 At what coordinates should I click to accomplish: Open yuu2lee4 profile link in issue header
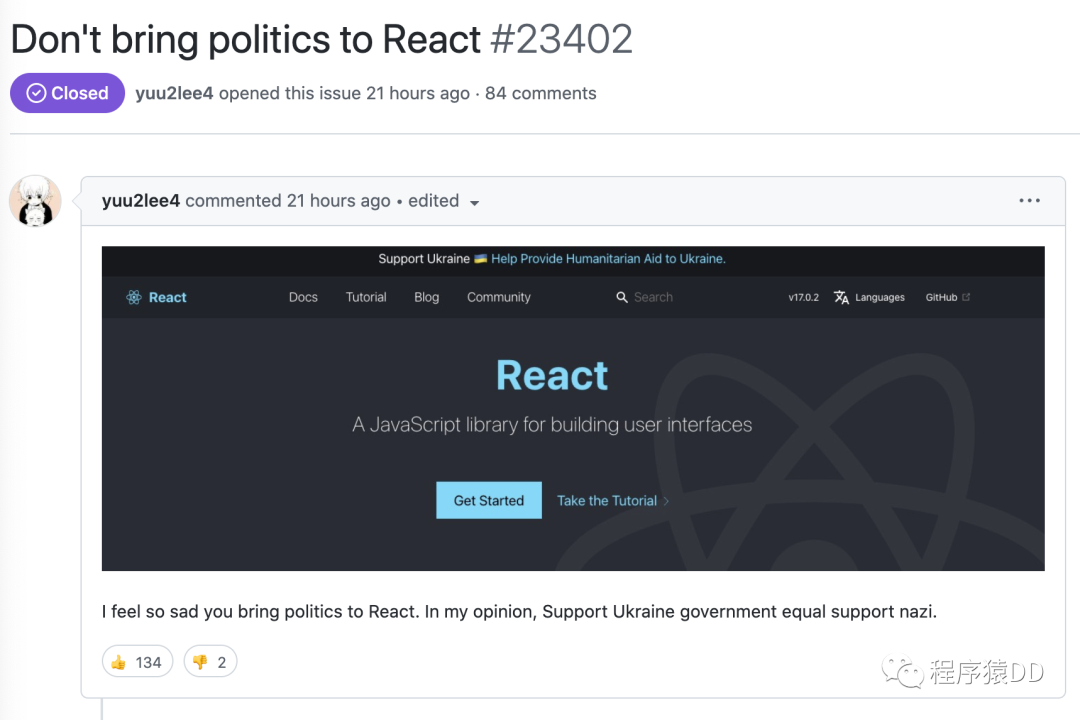point(174,93)
